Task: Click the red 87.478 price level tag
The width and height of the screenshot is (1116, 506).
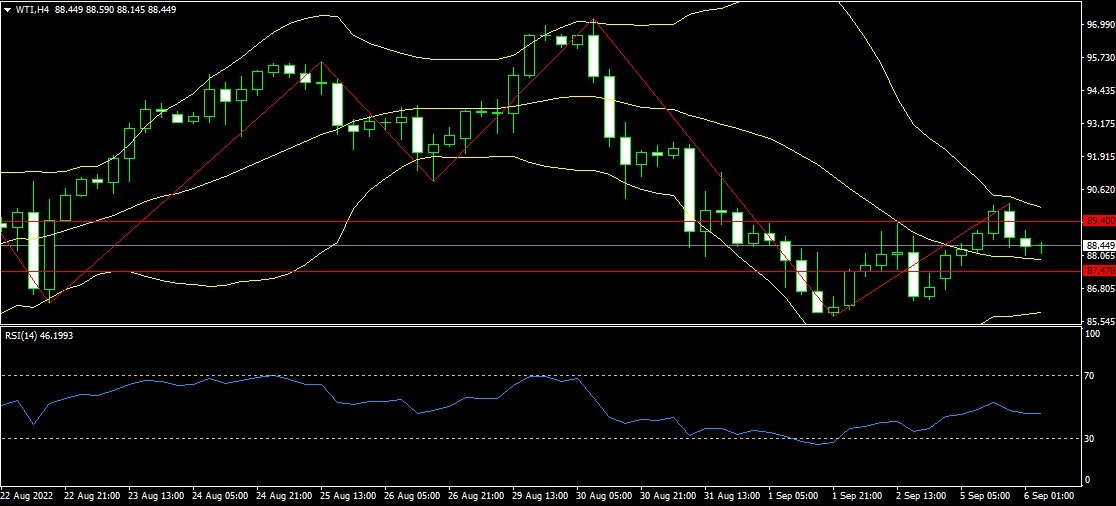Action: click(1099, 271)
